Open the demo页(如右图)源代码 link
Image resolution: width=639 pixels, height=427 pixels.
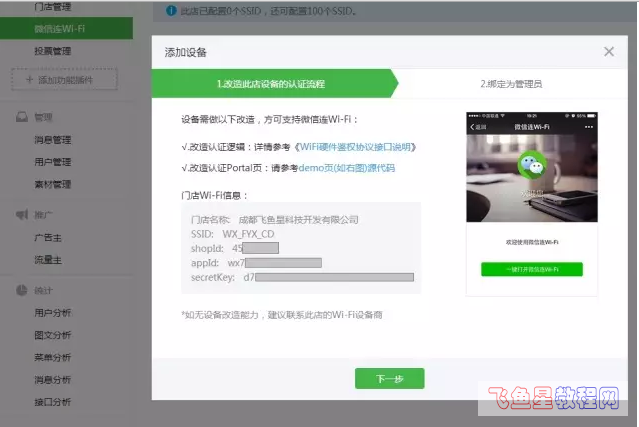[347, 168]
